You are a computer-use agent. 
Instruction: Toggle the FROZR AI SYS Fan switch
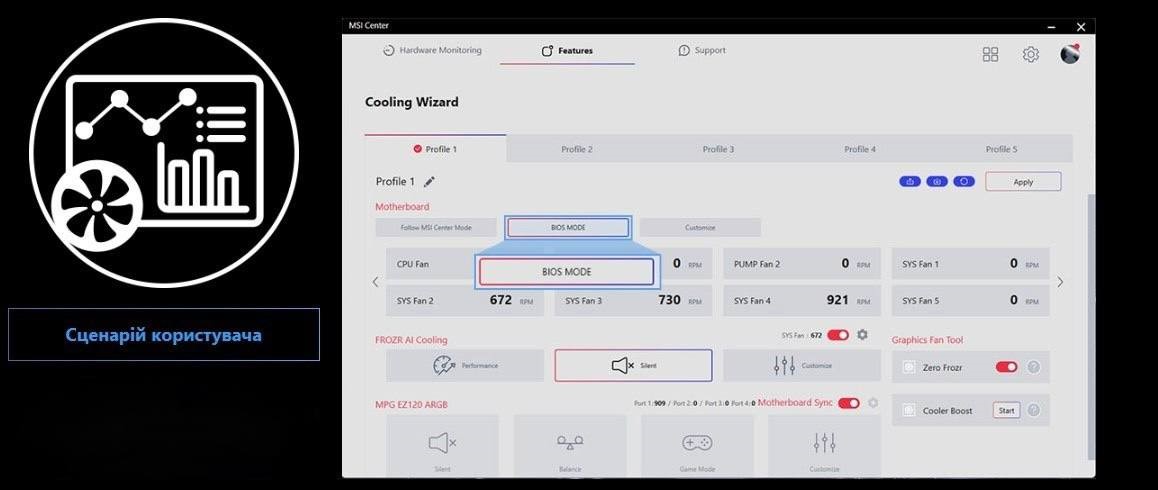click(838, 336)
